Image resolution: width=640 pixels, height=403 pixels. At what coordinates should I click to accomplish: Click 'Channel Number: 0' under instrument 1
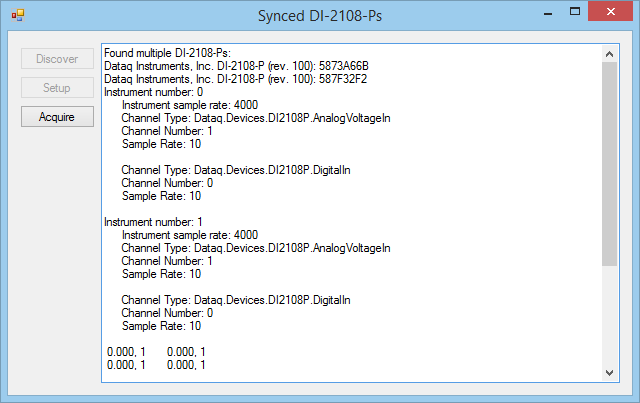[x=167, y=313]
